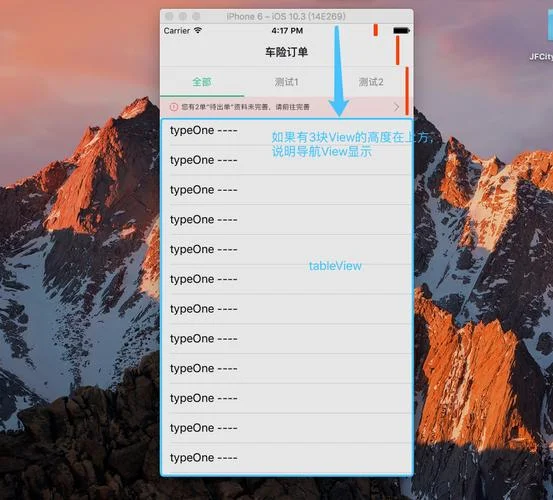
Task: Select the last typeOne row in table
Action: click(287, 458)
